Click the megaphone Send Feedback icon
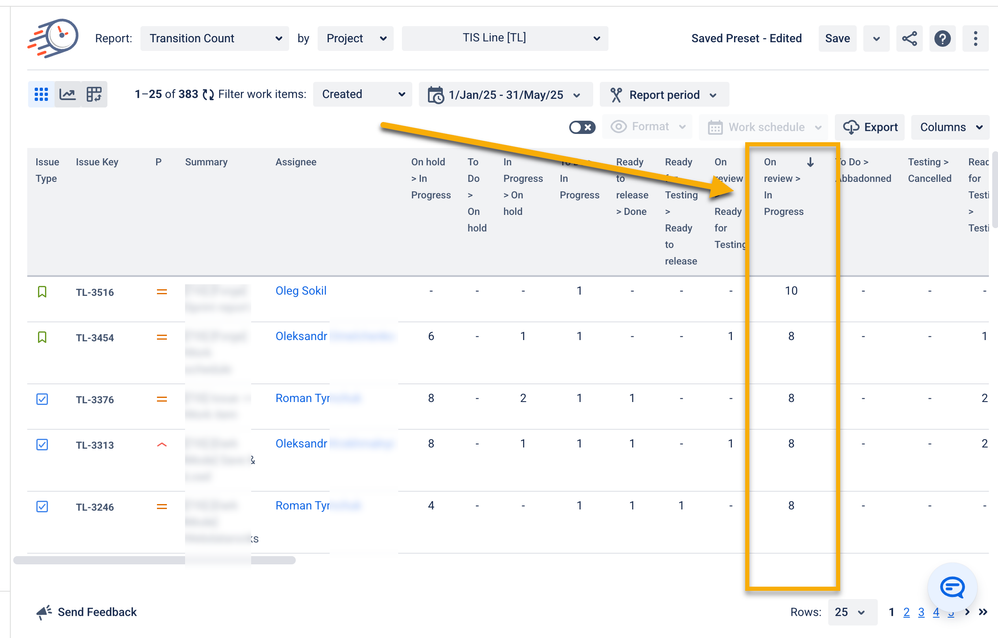The width and height of the screenshot is (998, 638). [44, 613]
